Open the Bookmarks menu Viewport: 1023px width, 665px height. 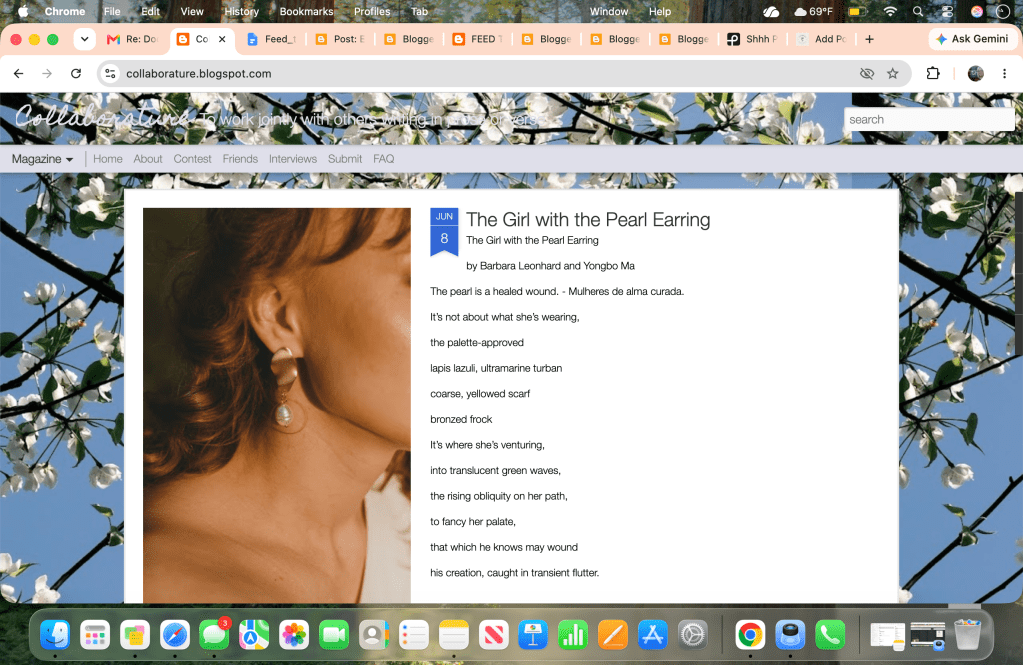(306, 11)
